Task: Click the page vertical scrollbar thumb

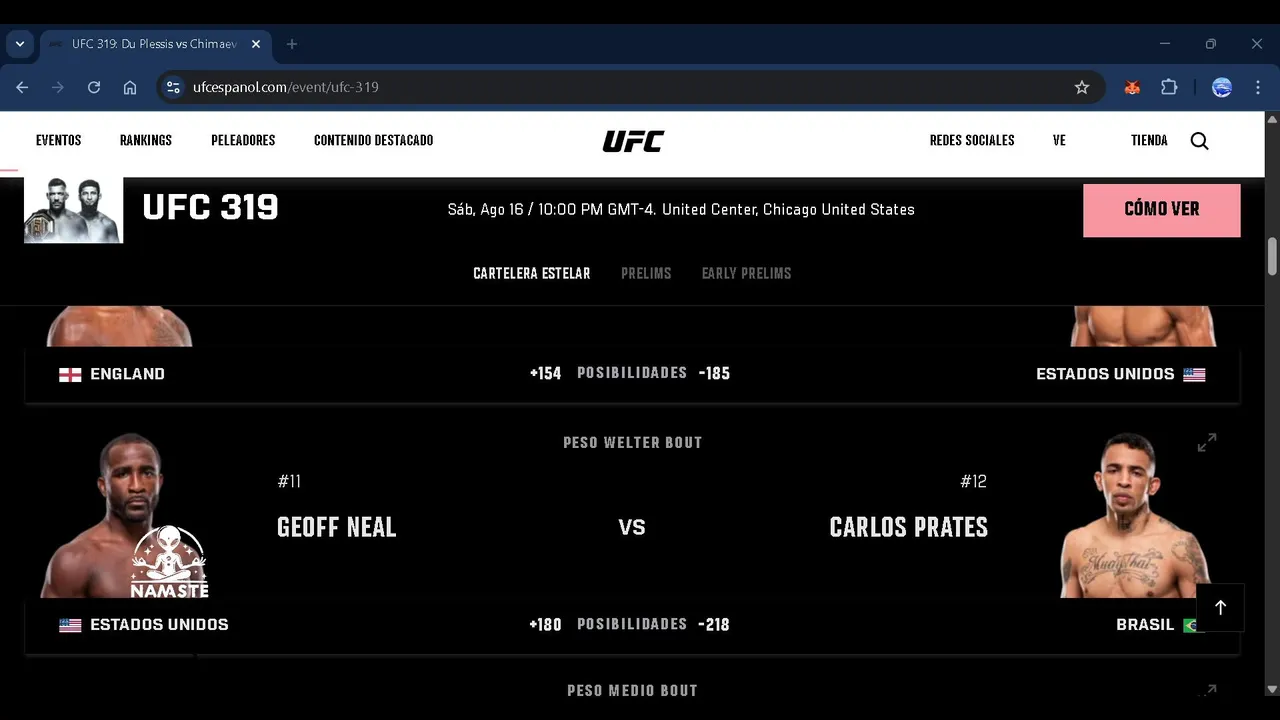Action: pos(1272,255)
